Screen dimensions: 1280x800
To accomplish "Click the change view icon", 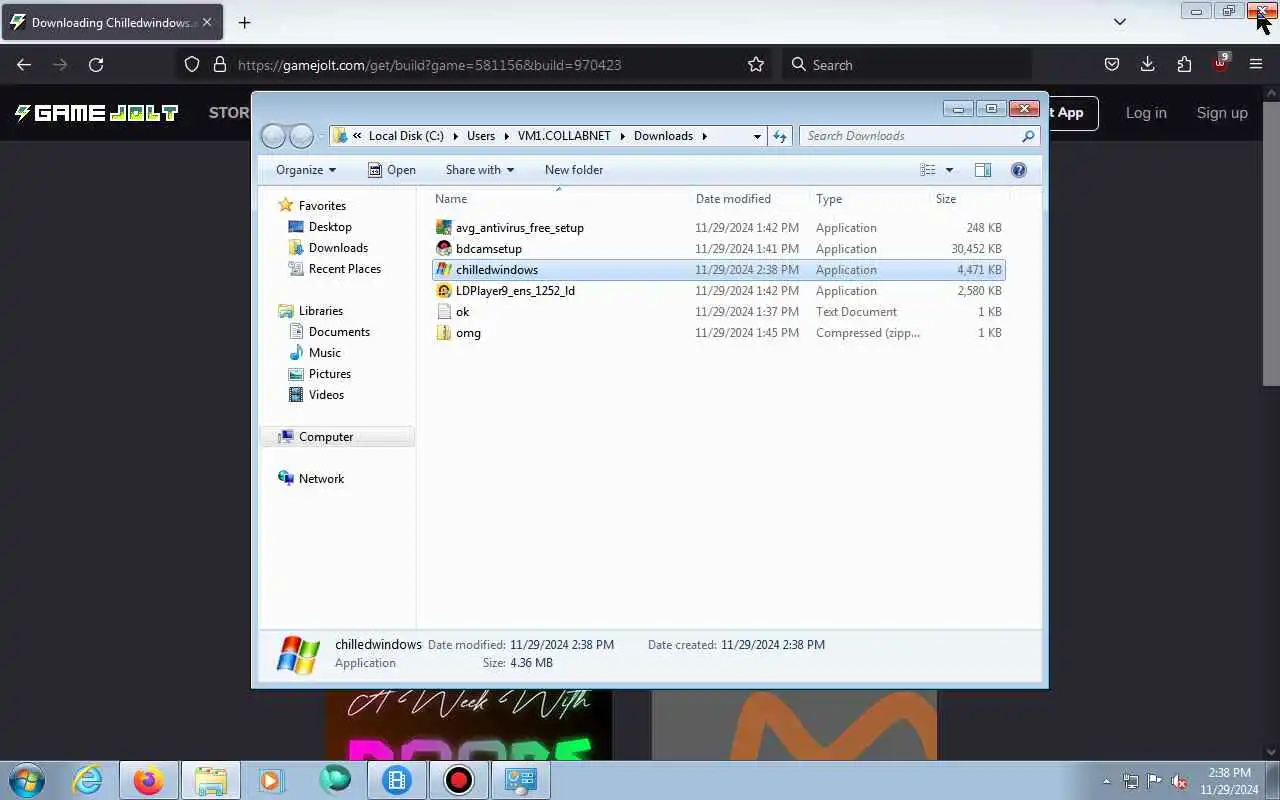I will click(x=928, y=170).
